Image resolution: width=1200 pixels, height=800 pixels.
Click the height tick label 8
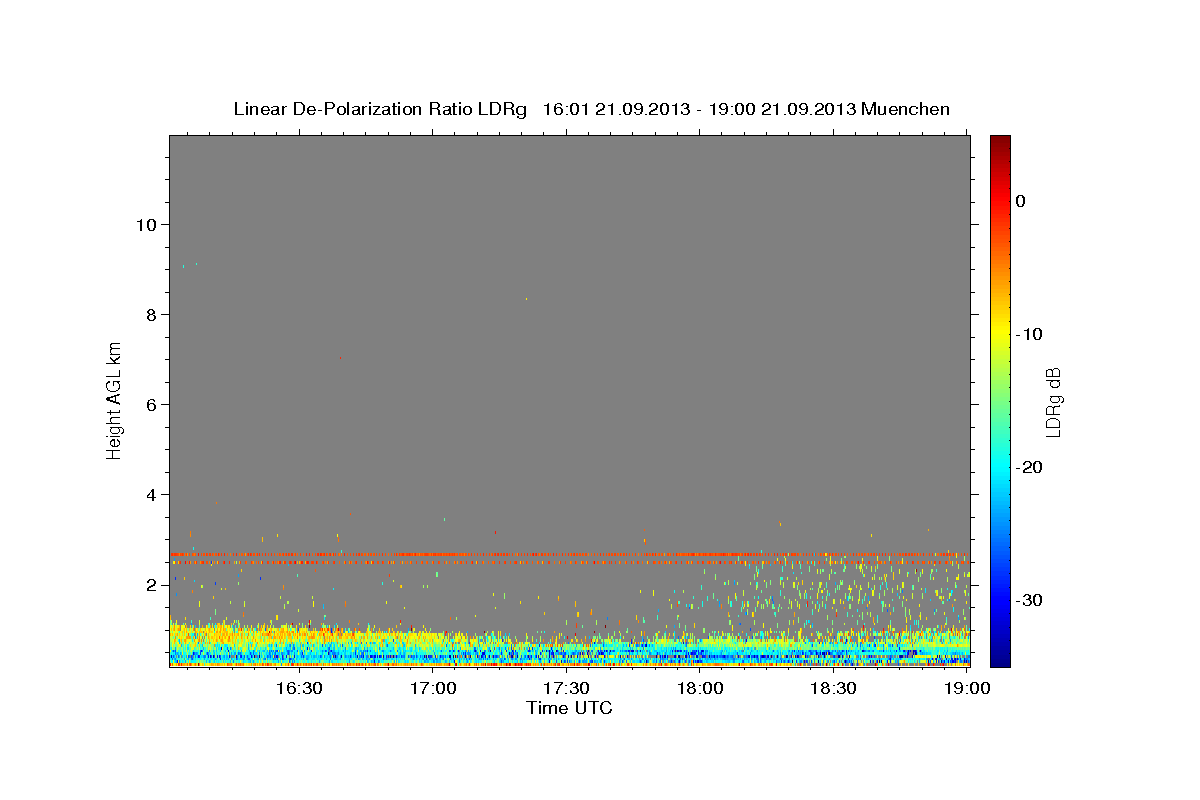[x=149, y=314]
